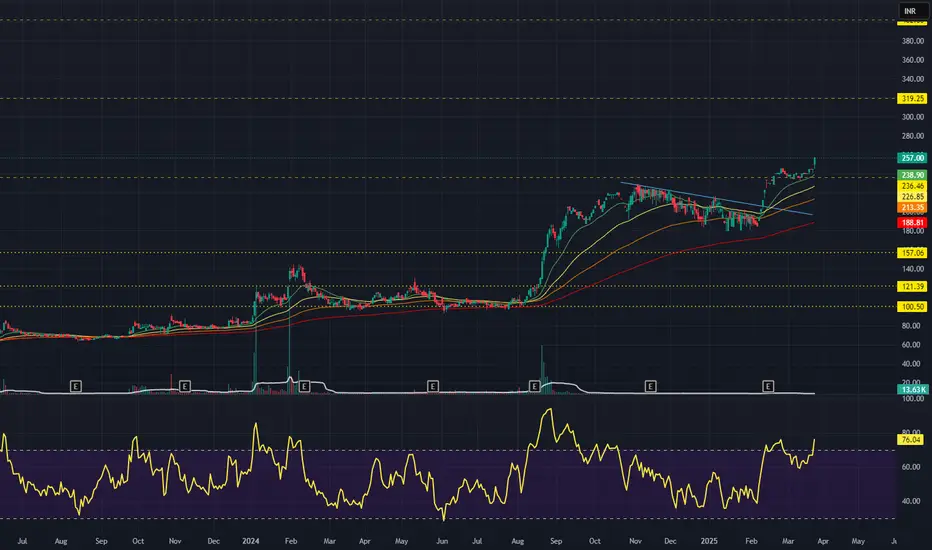The width and height of the screenshot is (932, 550).
Task: Click the 2025 label on the time axis
Action: pyautogui.click(x=709, y=541)
